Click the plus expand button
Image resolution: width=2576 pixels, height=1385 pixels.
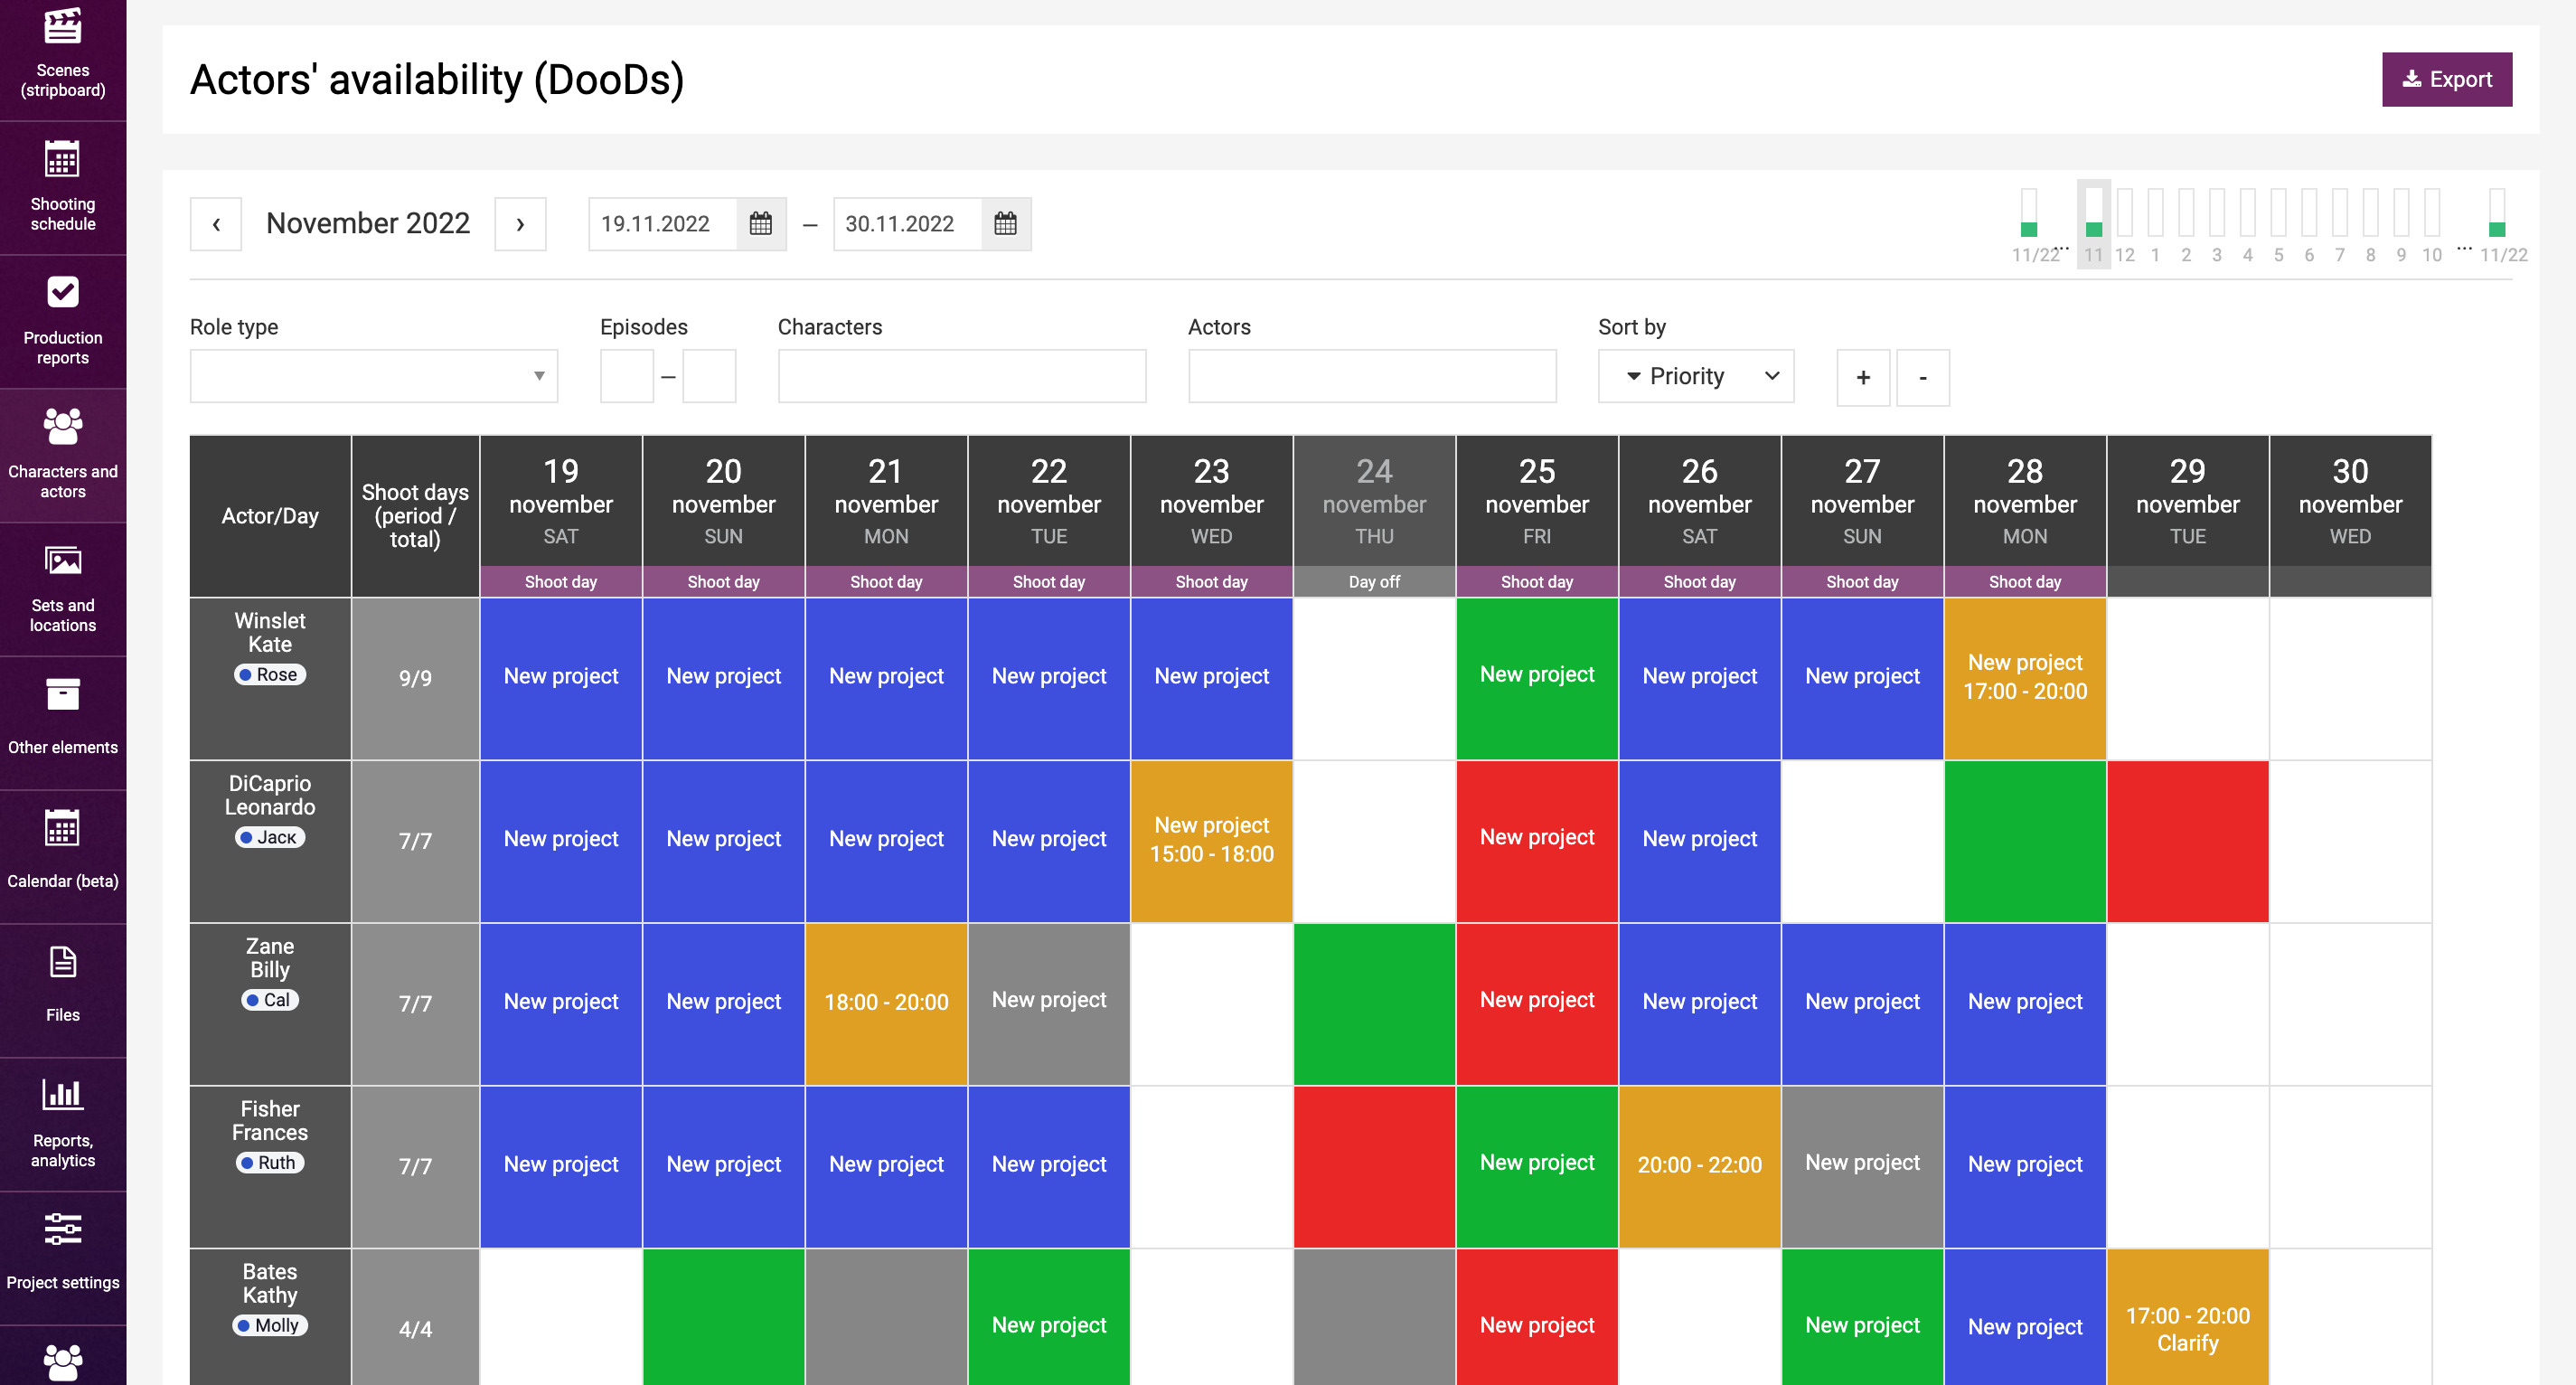1862,377
